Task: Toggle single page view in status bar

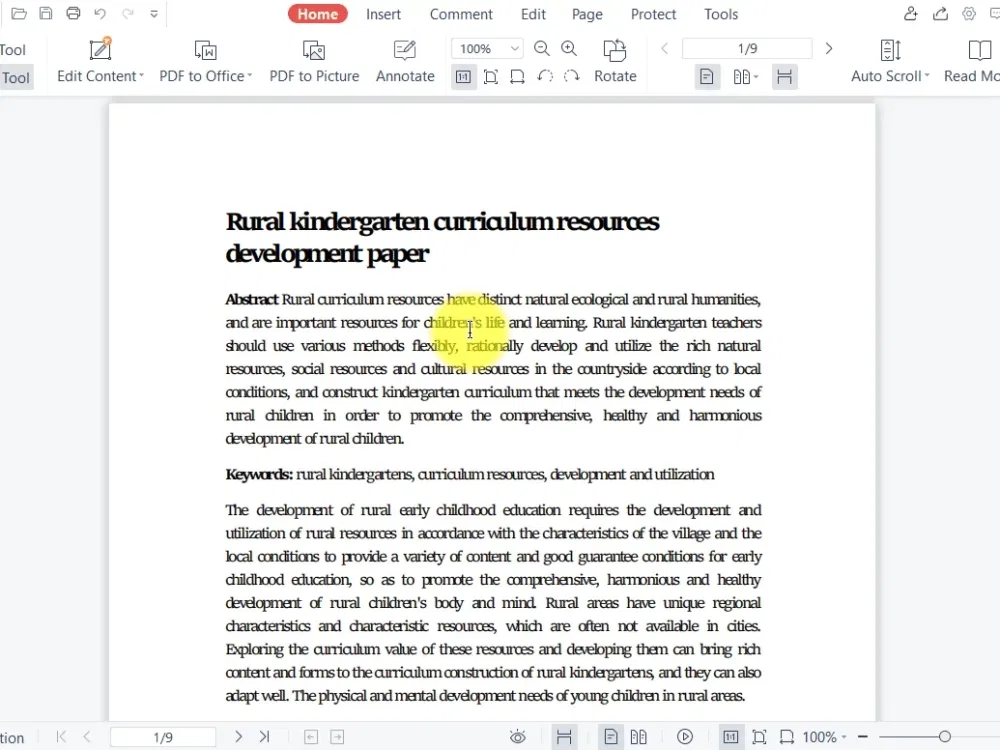Action: (x=610, y=737)
